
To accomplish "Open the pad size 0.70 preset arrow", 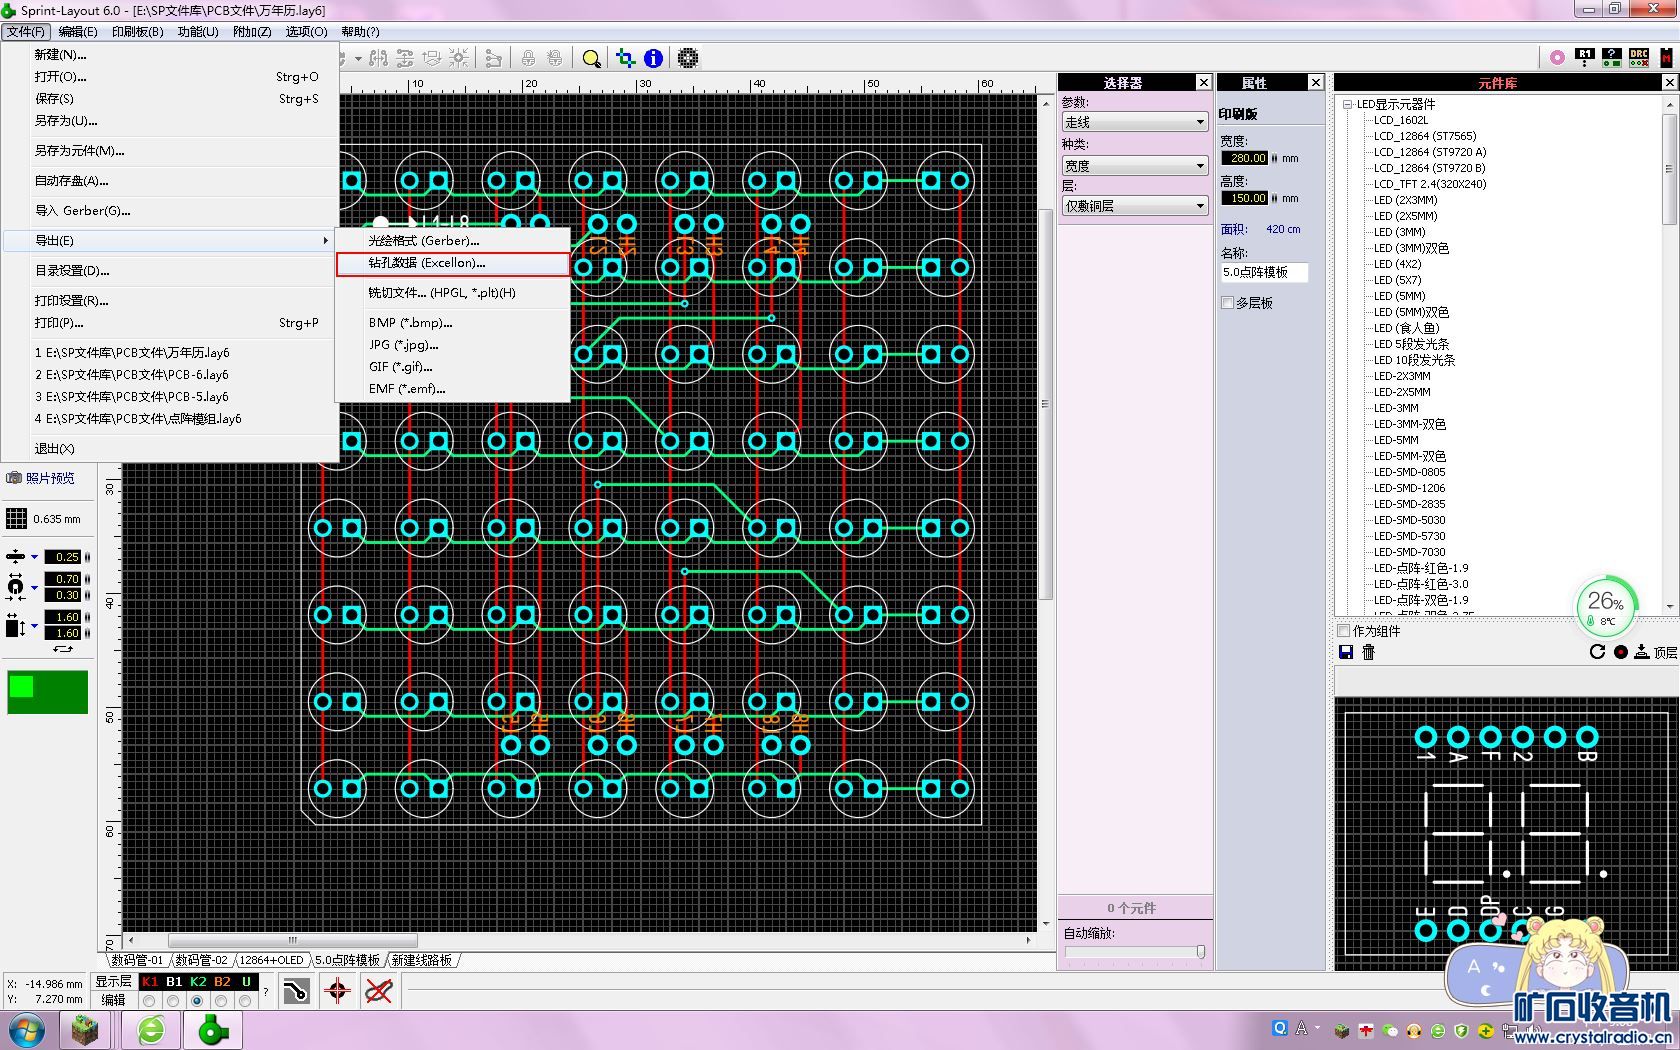I will point(34,587).
